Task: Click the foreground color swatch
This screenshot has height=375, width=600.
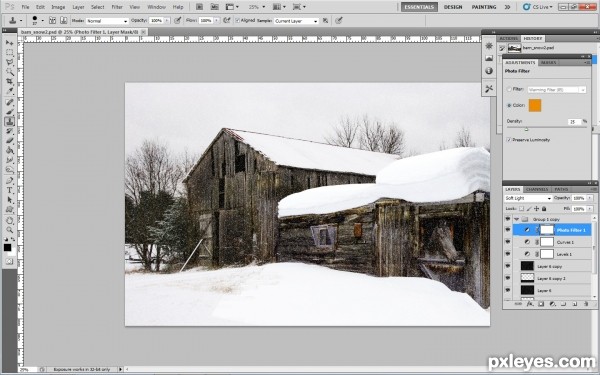Action: [7, 248]
